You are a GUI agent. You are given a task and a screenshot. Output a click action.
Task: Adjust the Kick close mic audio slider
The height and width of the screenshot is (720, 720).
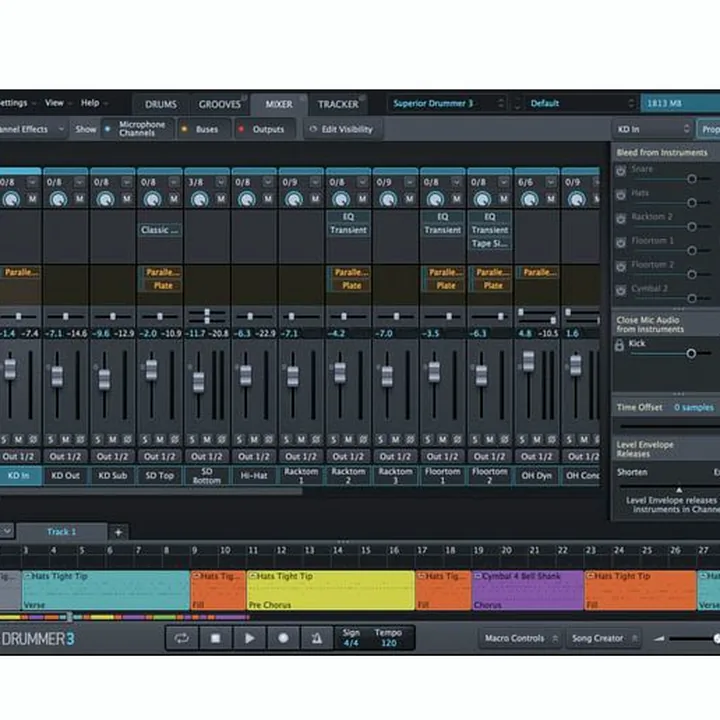click(690, 353)
